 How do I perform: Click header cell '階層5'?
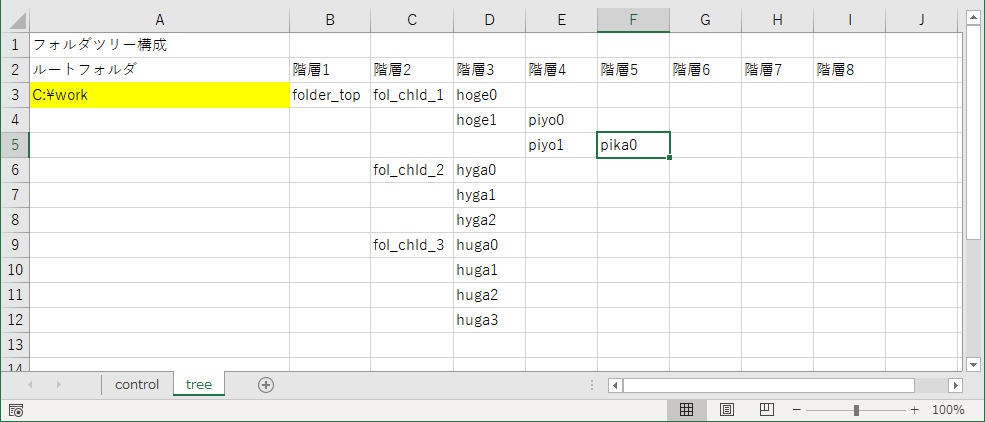point(633,70)
